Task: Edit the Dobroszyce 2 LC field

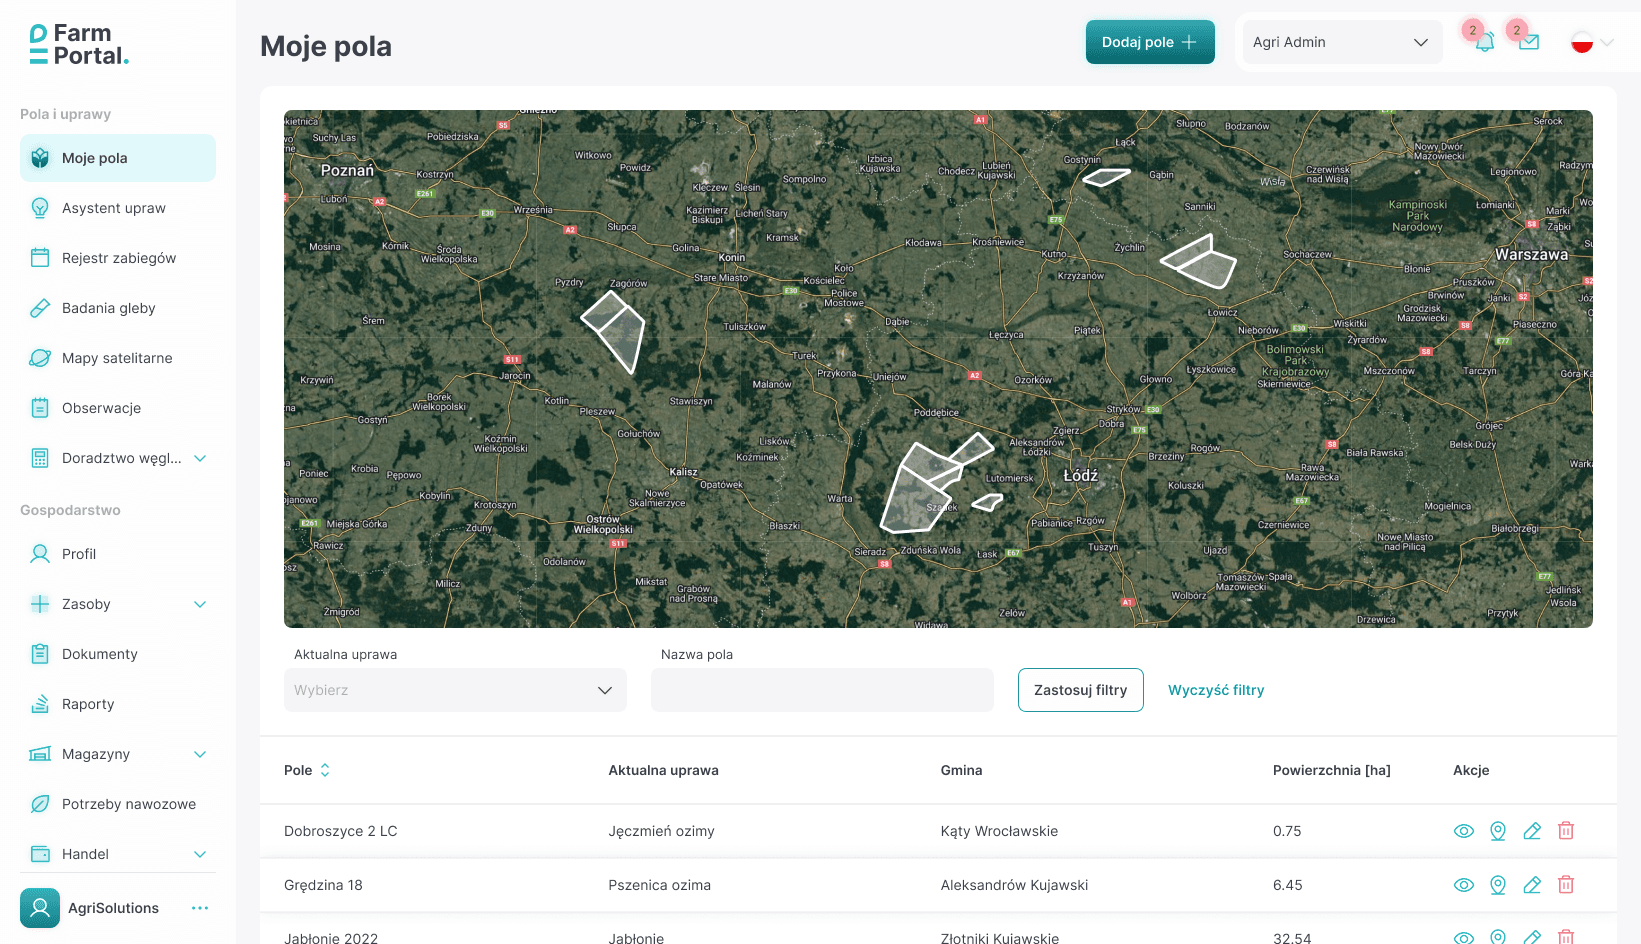Action: click(1532, 831)
